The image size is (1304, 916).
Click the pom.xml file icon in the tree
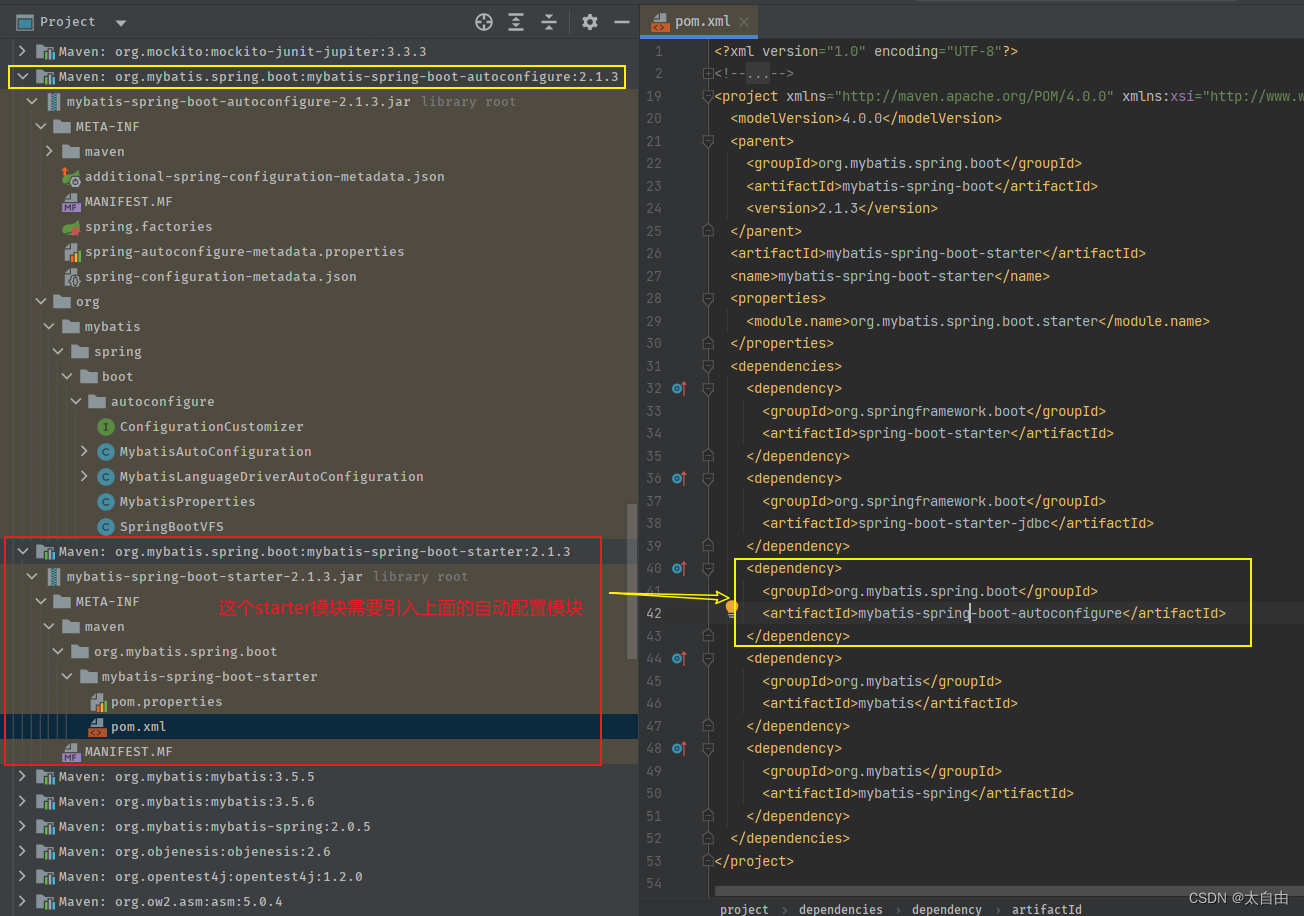pos(98,726)
